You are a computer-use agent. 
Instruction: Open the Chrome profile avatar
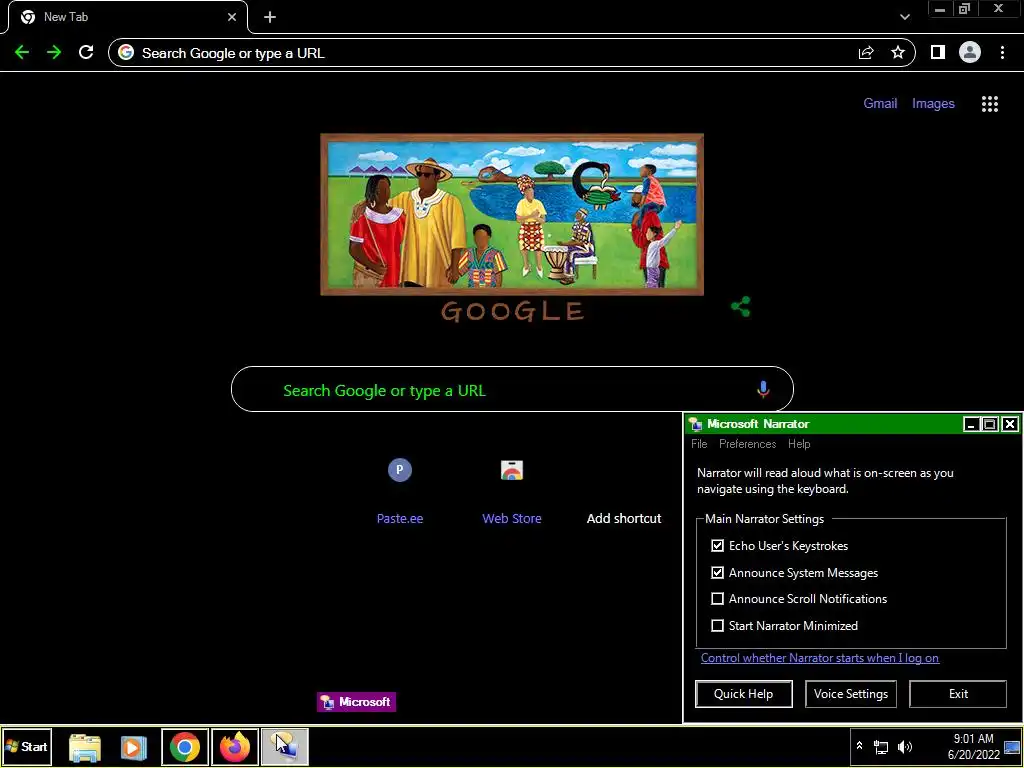point(970,52)
